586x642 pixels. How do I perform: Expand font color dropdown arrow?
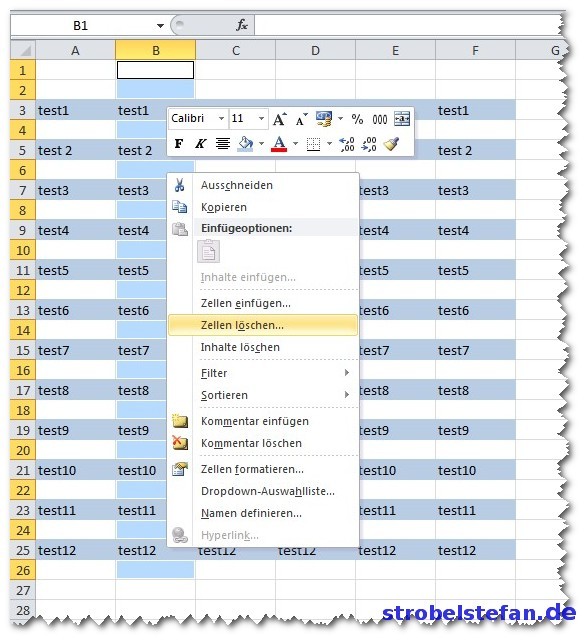click(295, 144)
